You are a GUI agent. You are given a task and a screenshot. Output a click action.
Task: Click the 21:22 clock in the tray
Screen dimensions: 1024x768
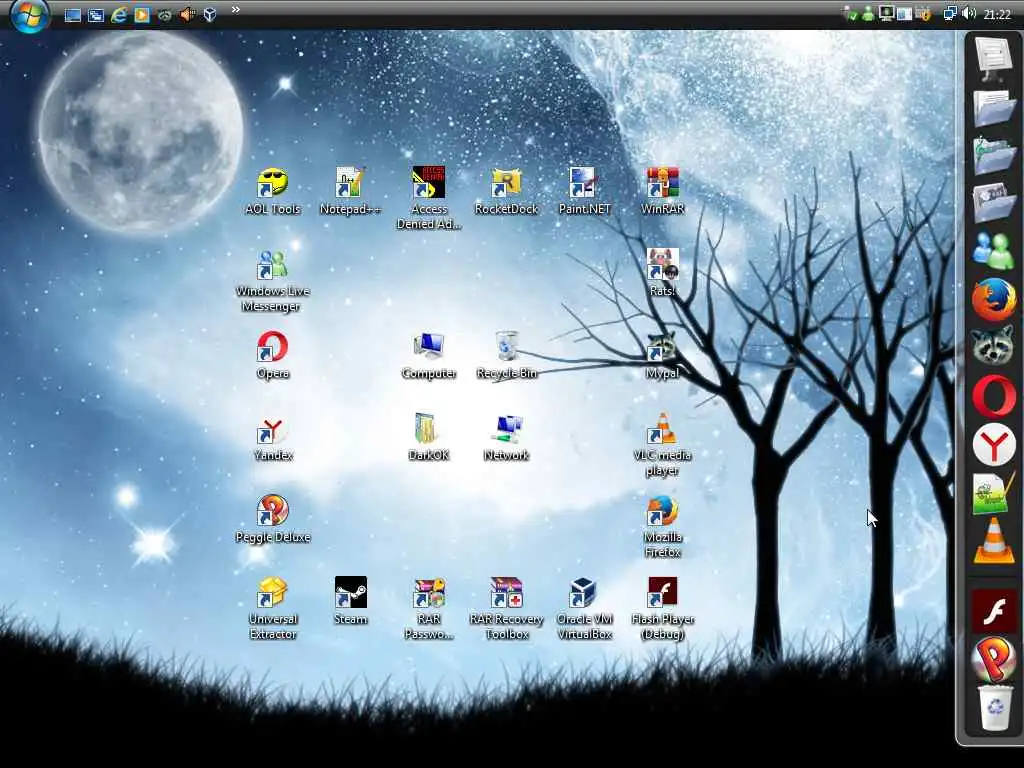[997, 14]
